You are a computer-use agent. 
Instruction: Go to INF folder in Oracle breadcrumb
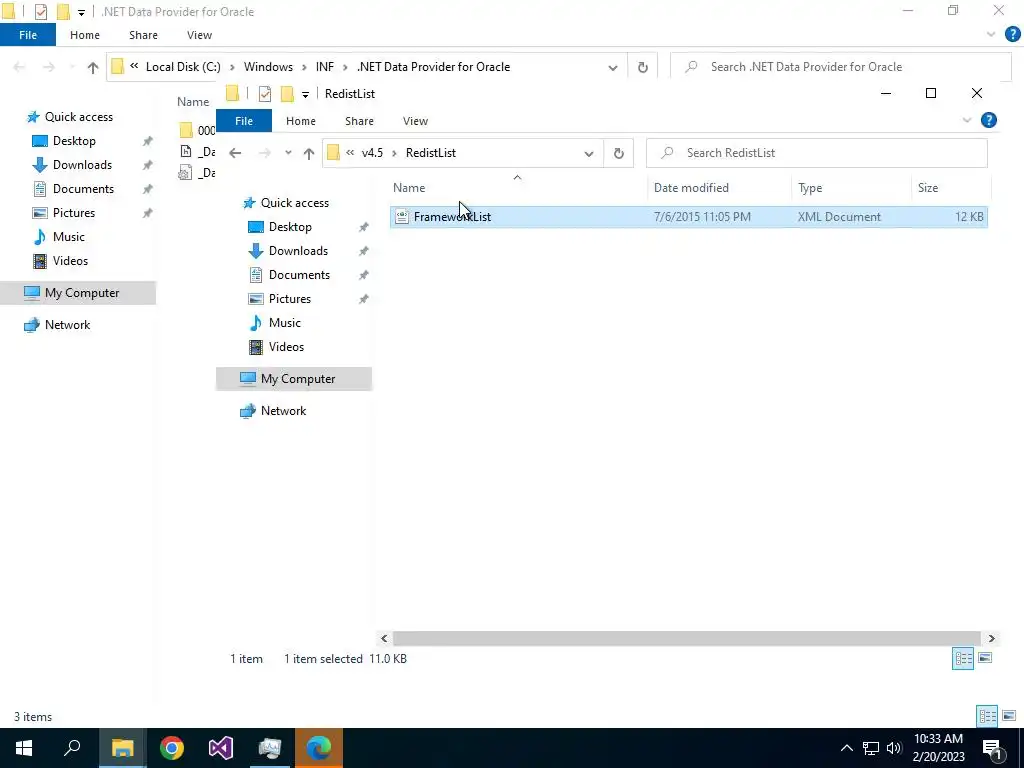325,67
